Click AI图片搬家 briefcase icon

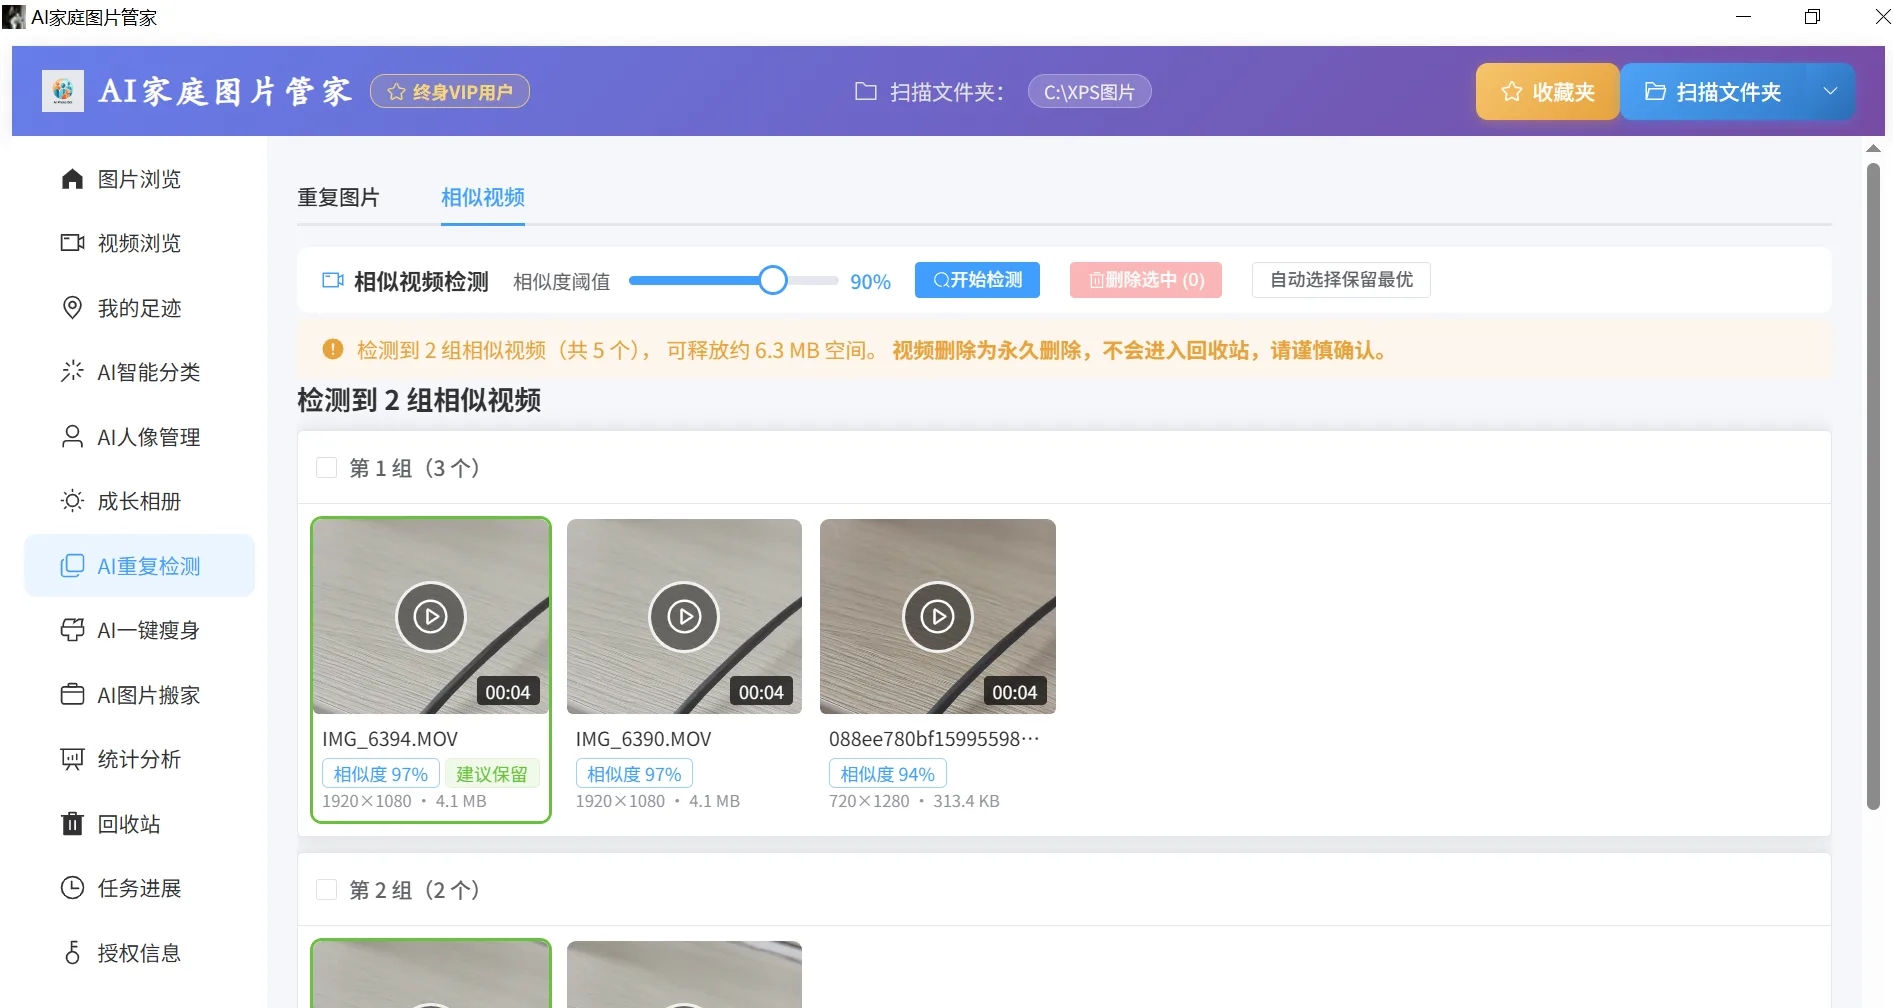click(72, 695)
